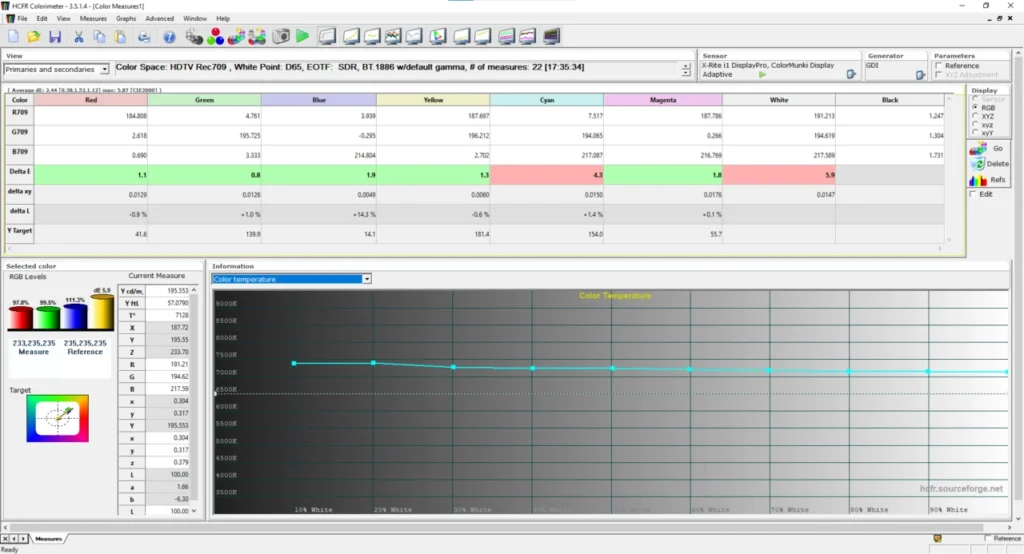Open the dark-screen monitor graph icon
Image resolution: width=1024 pixels, height=554 pixels.
(x=551, y=37)
